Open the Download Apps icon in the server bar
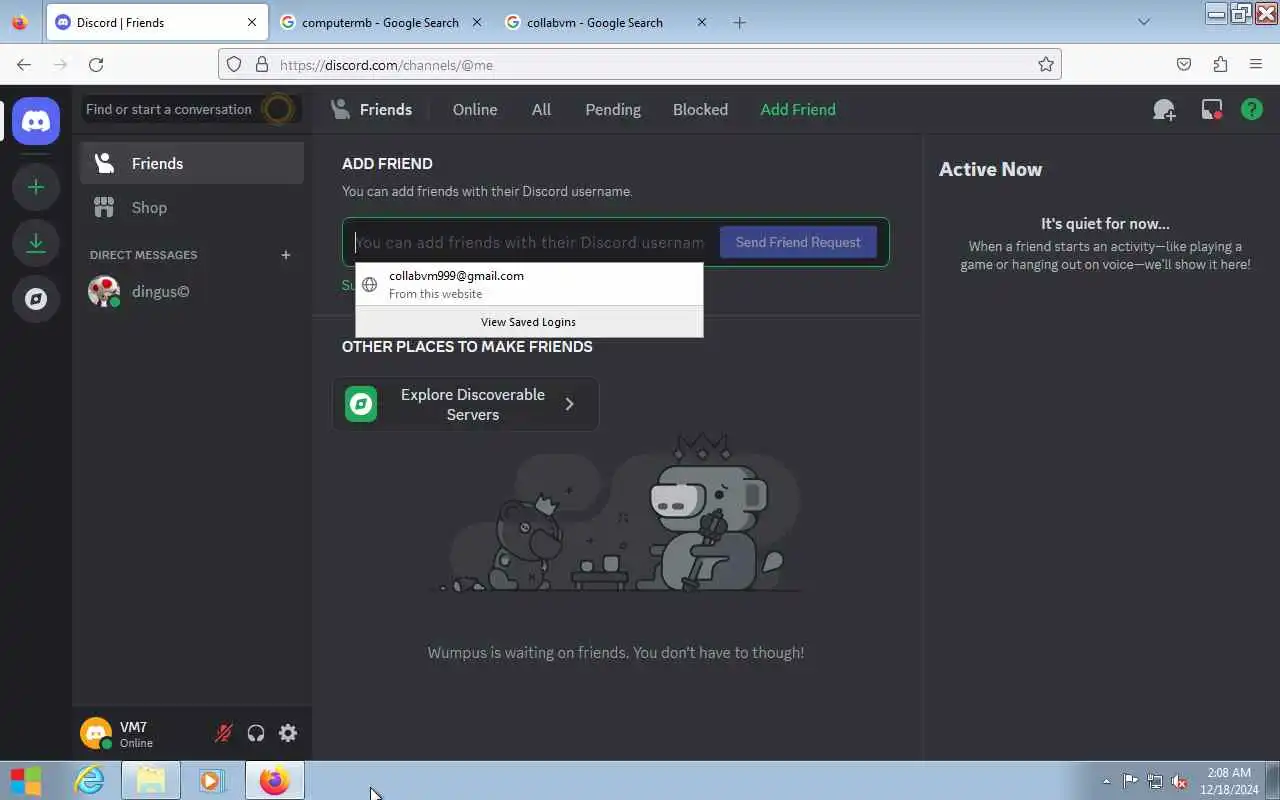 click(x=36, y=243)
